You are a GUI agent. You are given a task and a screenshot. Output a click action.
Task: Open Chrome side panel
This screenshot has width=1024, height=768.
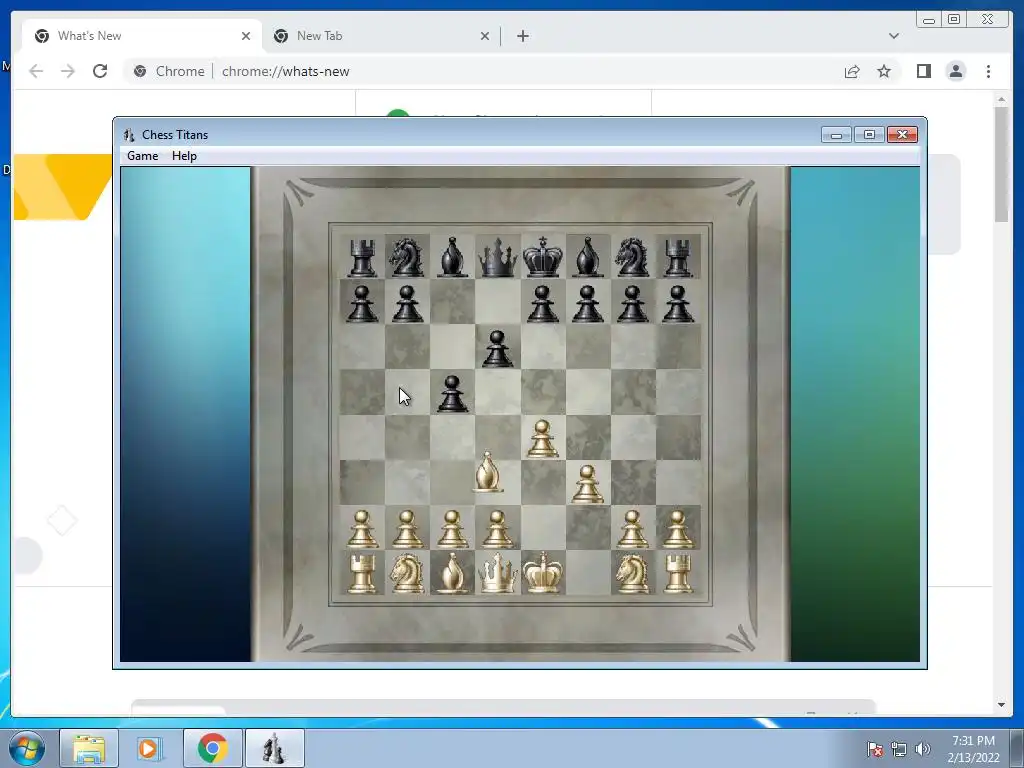923,71
